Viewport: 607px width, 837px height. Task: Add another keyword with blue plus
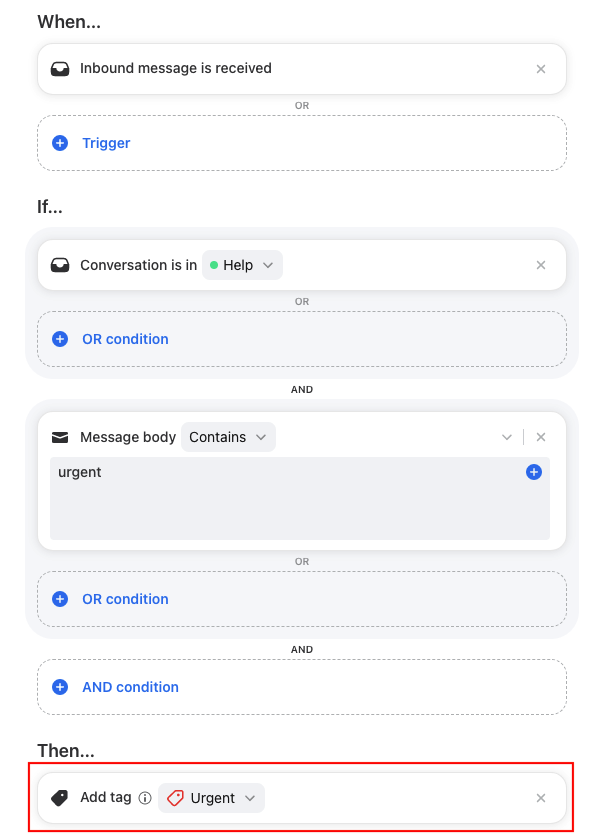tap(534, 472)
